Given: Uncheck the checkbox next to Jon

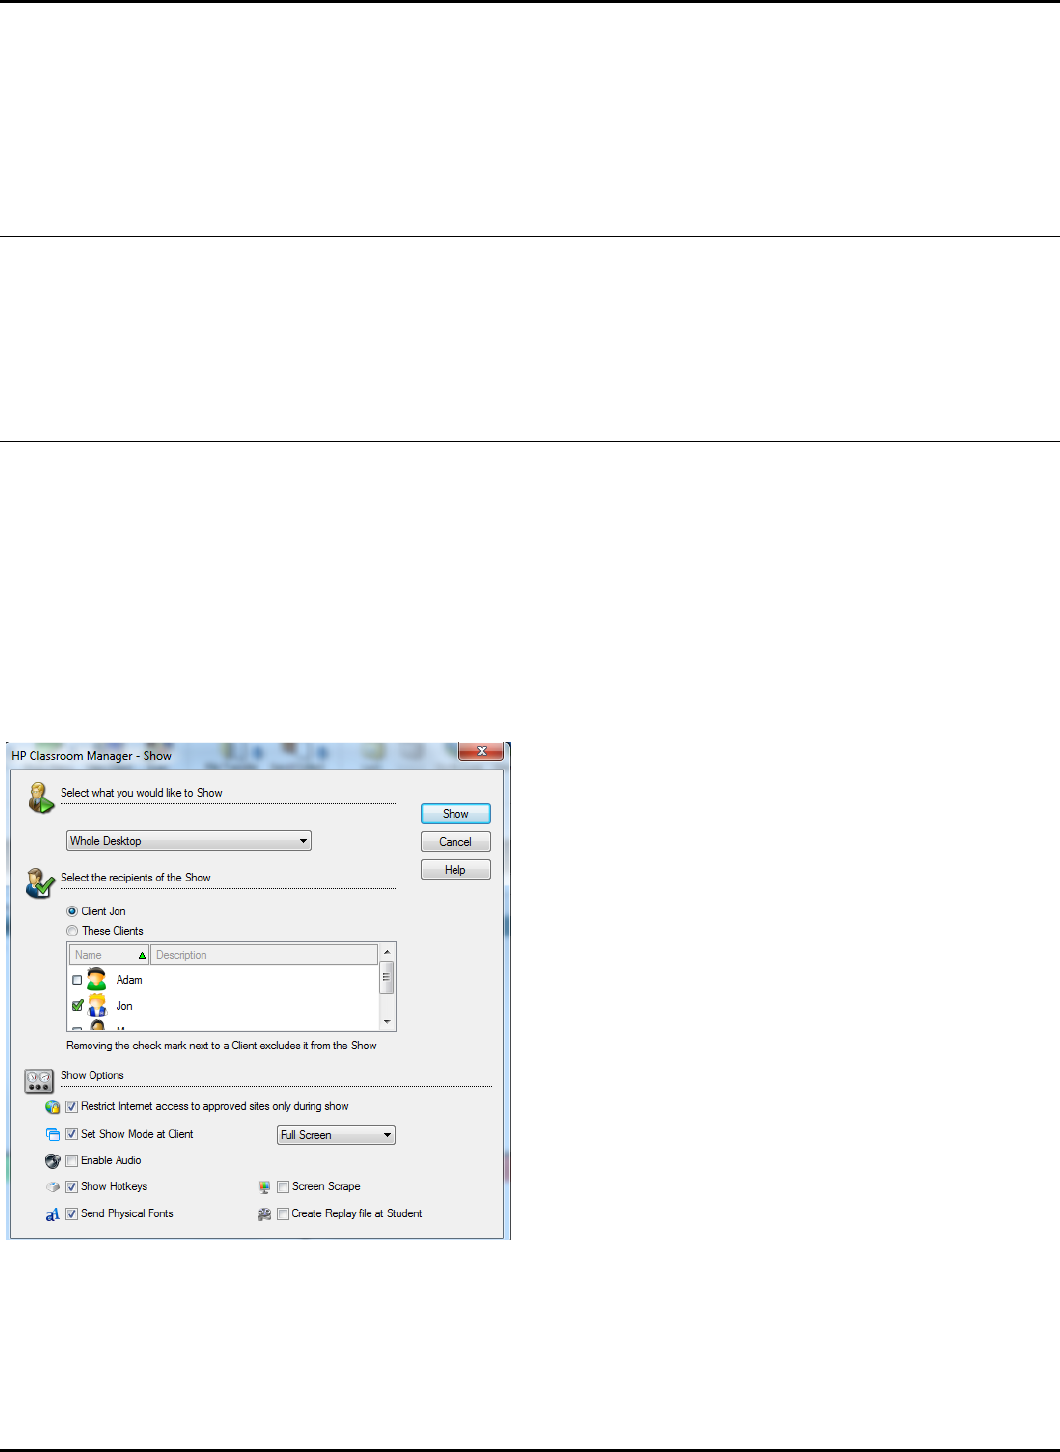Looking at the screenshot, I should [77, 1006].
